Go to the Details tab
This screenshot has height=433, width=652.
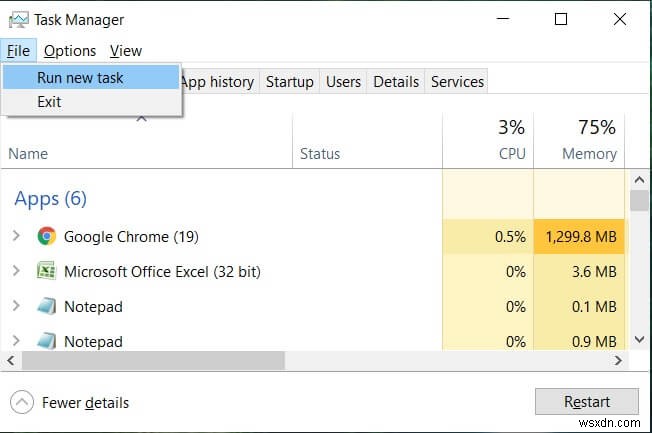tap(396, 82)
